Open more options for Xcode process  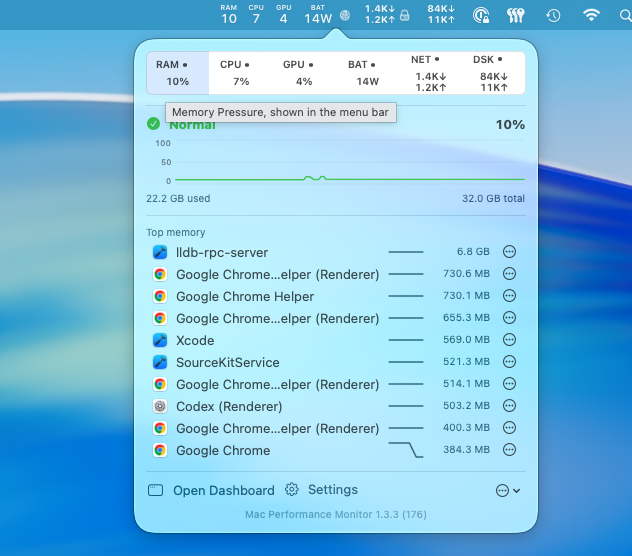point(509,340)
